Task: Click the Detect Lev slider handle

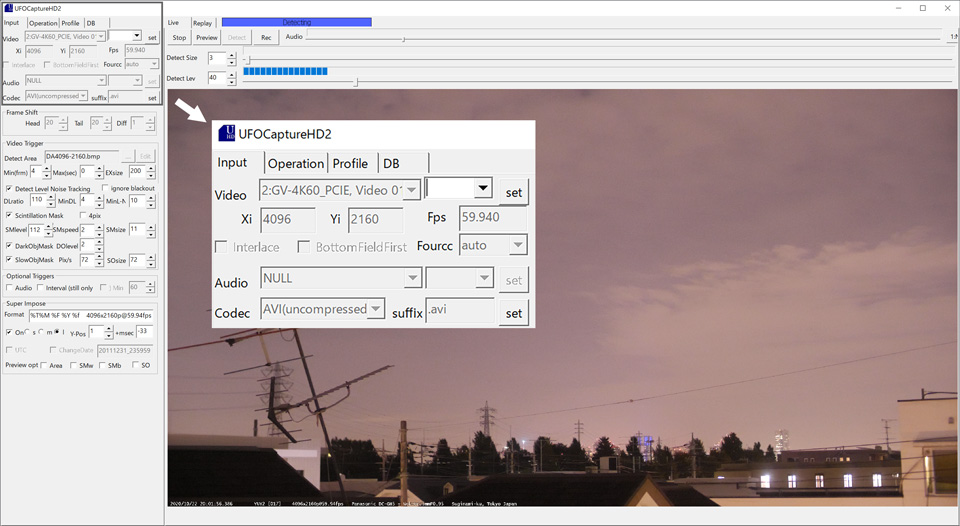Action: coord(356,81)
